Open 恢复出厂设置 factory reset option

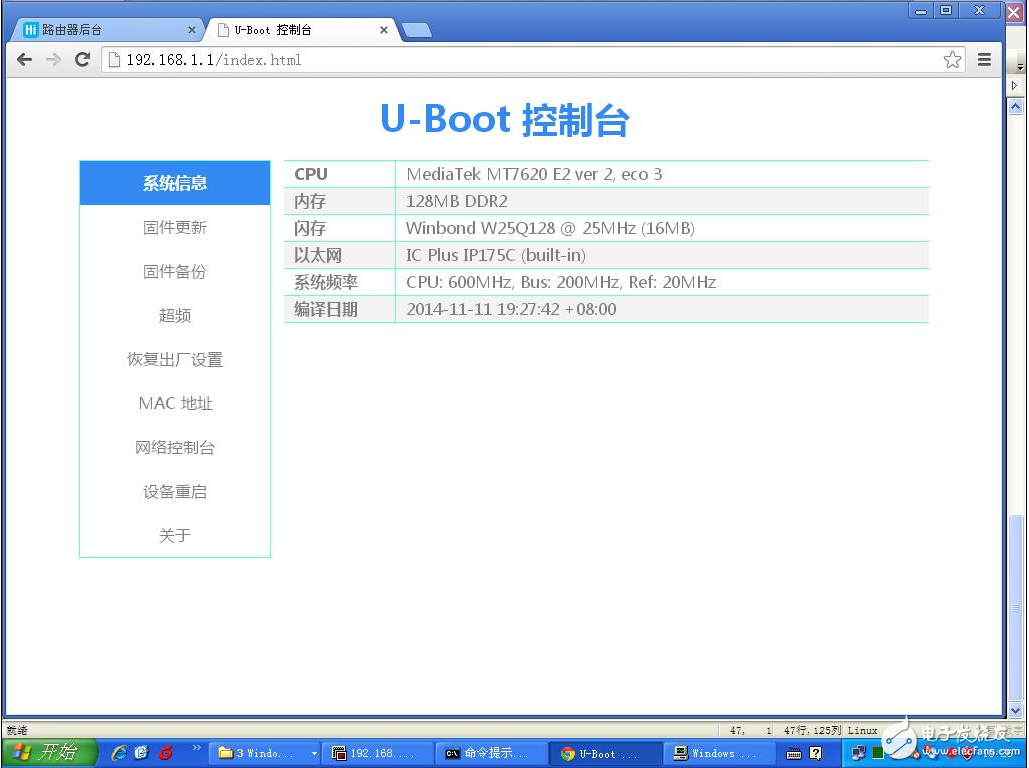click(174, 359)
